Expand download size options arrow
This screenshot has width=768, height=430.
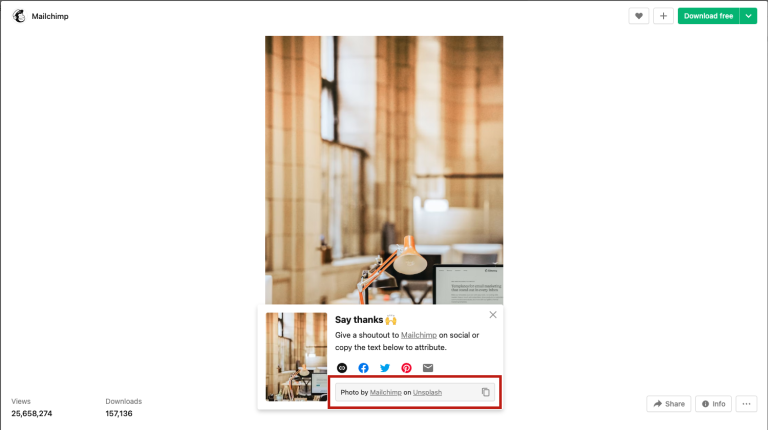[748, 16]
